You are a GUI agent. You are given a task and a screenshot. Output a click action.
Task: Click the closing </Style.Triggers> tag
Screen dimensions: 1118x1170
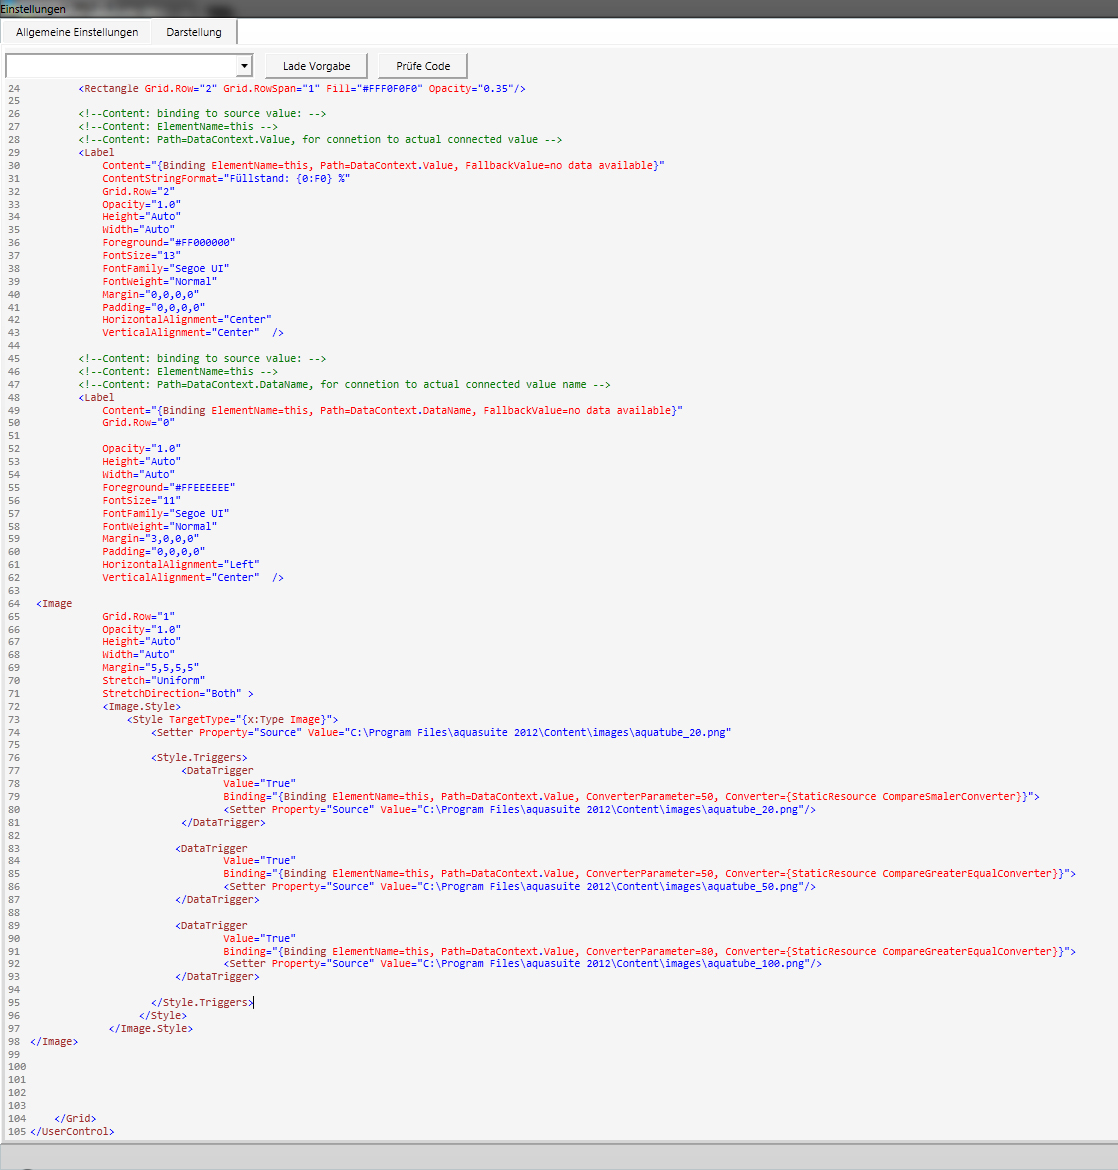point(201,1003)
